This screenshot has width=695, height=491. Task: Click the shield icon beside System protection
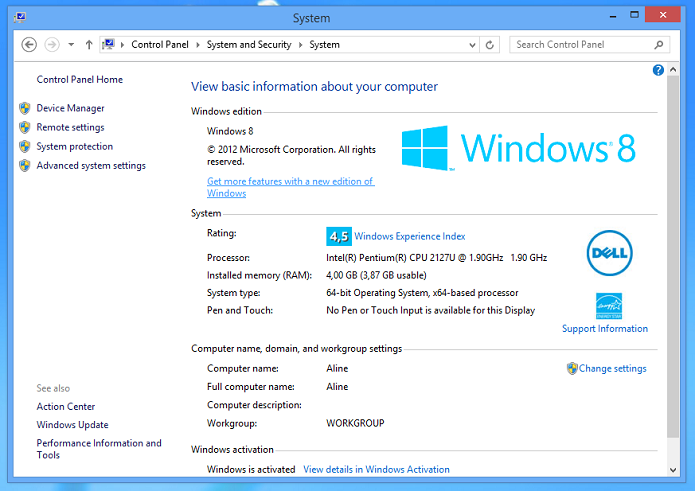[25, 147]
